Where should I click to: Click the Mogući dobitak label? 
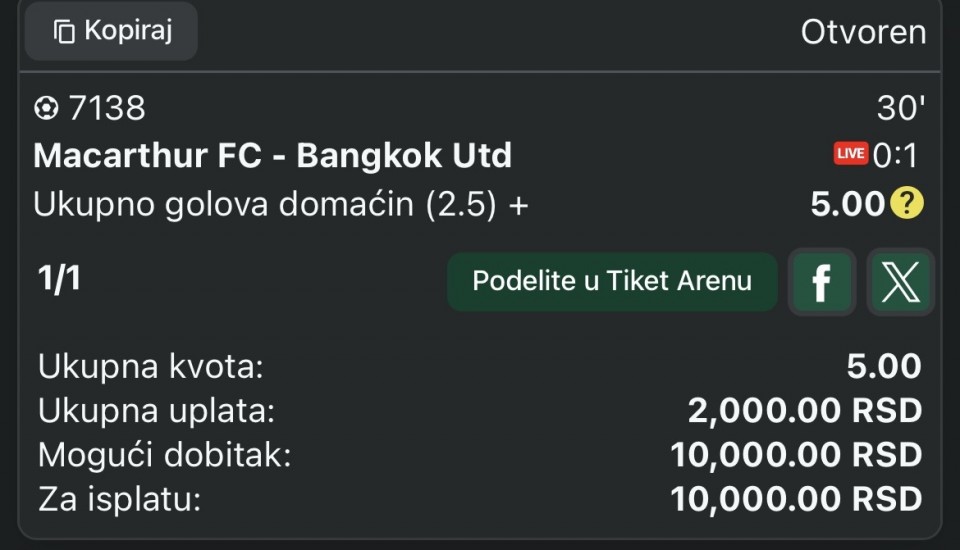[165, 455]
